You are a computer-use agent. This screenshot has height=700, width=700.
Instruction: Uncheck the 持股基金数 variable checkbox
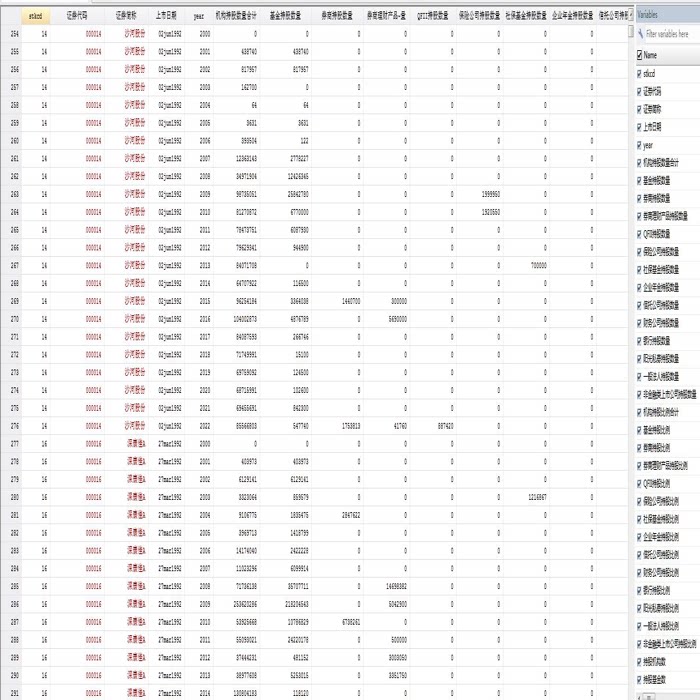pos(639,679)
